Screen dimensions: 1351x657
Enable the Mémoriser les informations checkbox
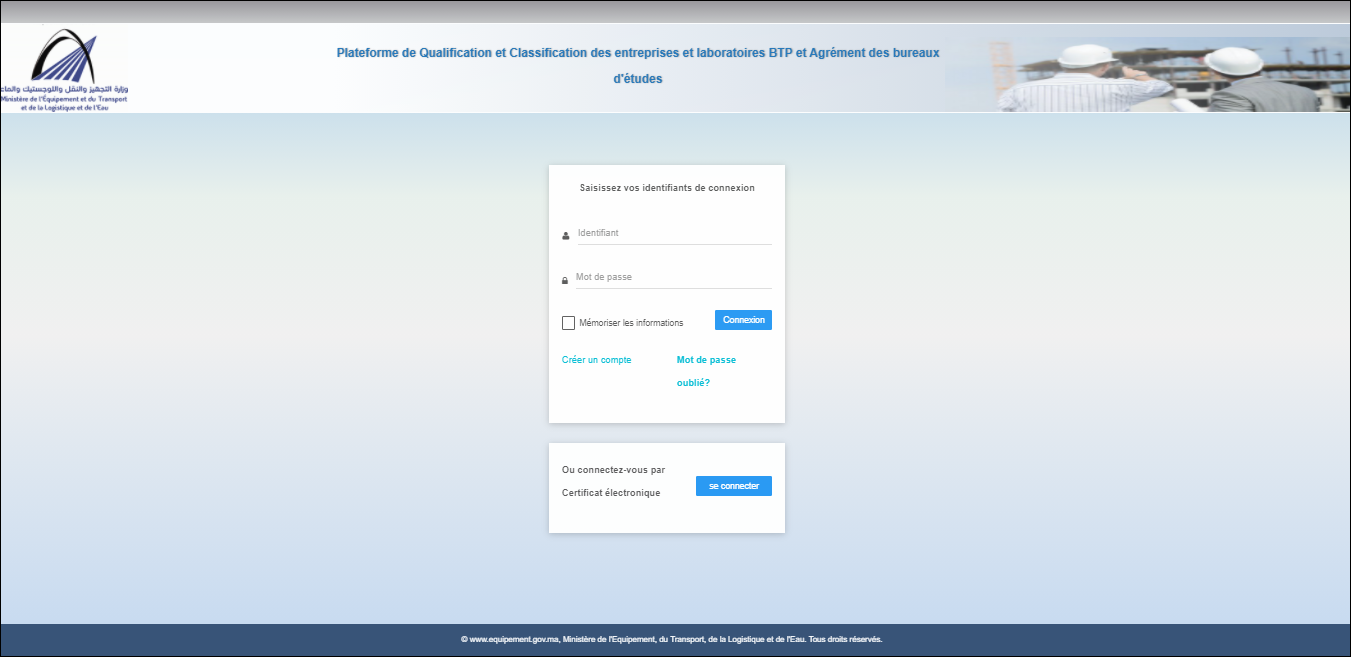pyautogui.click(x=569, y=323)
